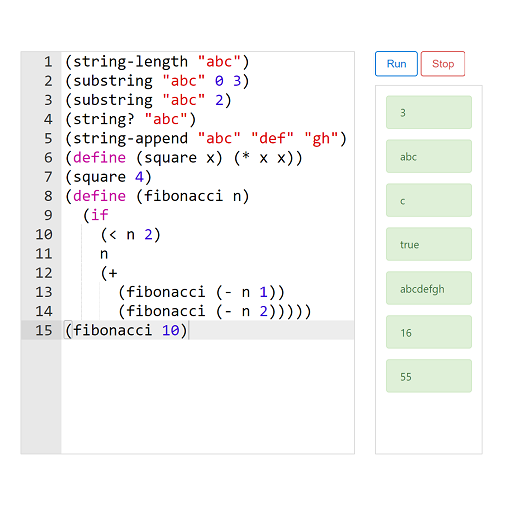Click line number 7 in gutter
Screen dimensions: 512x512
point(48,177)
